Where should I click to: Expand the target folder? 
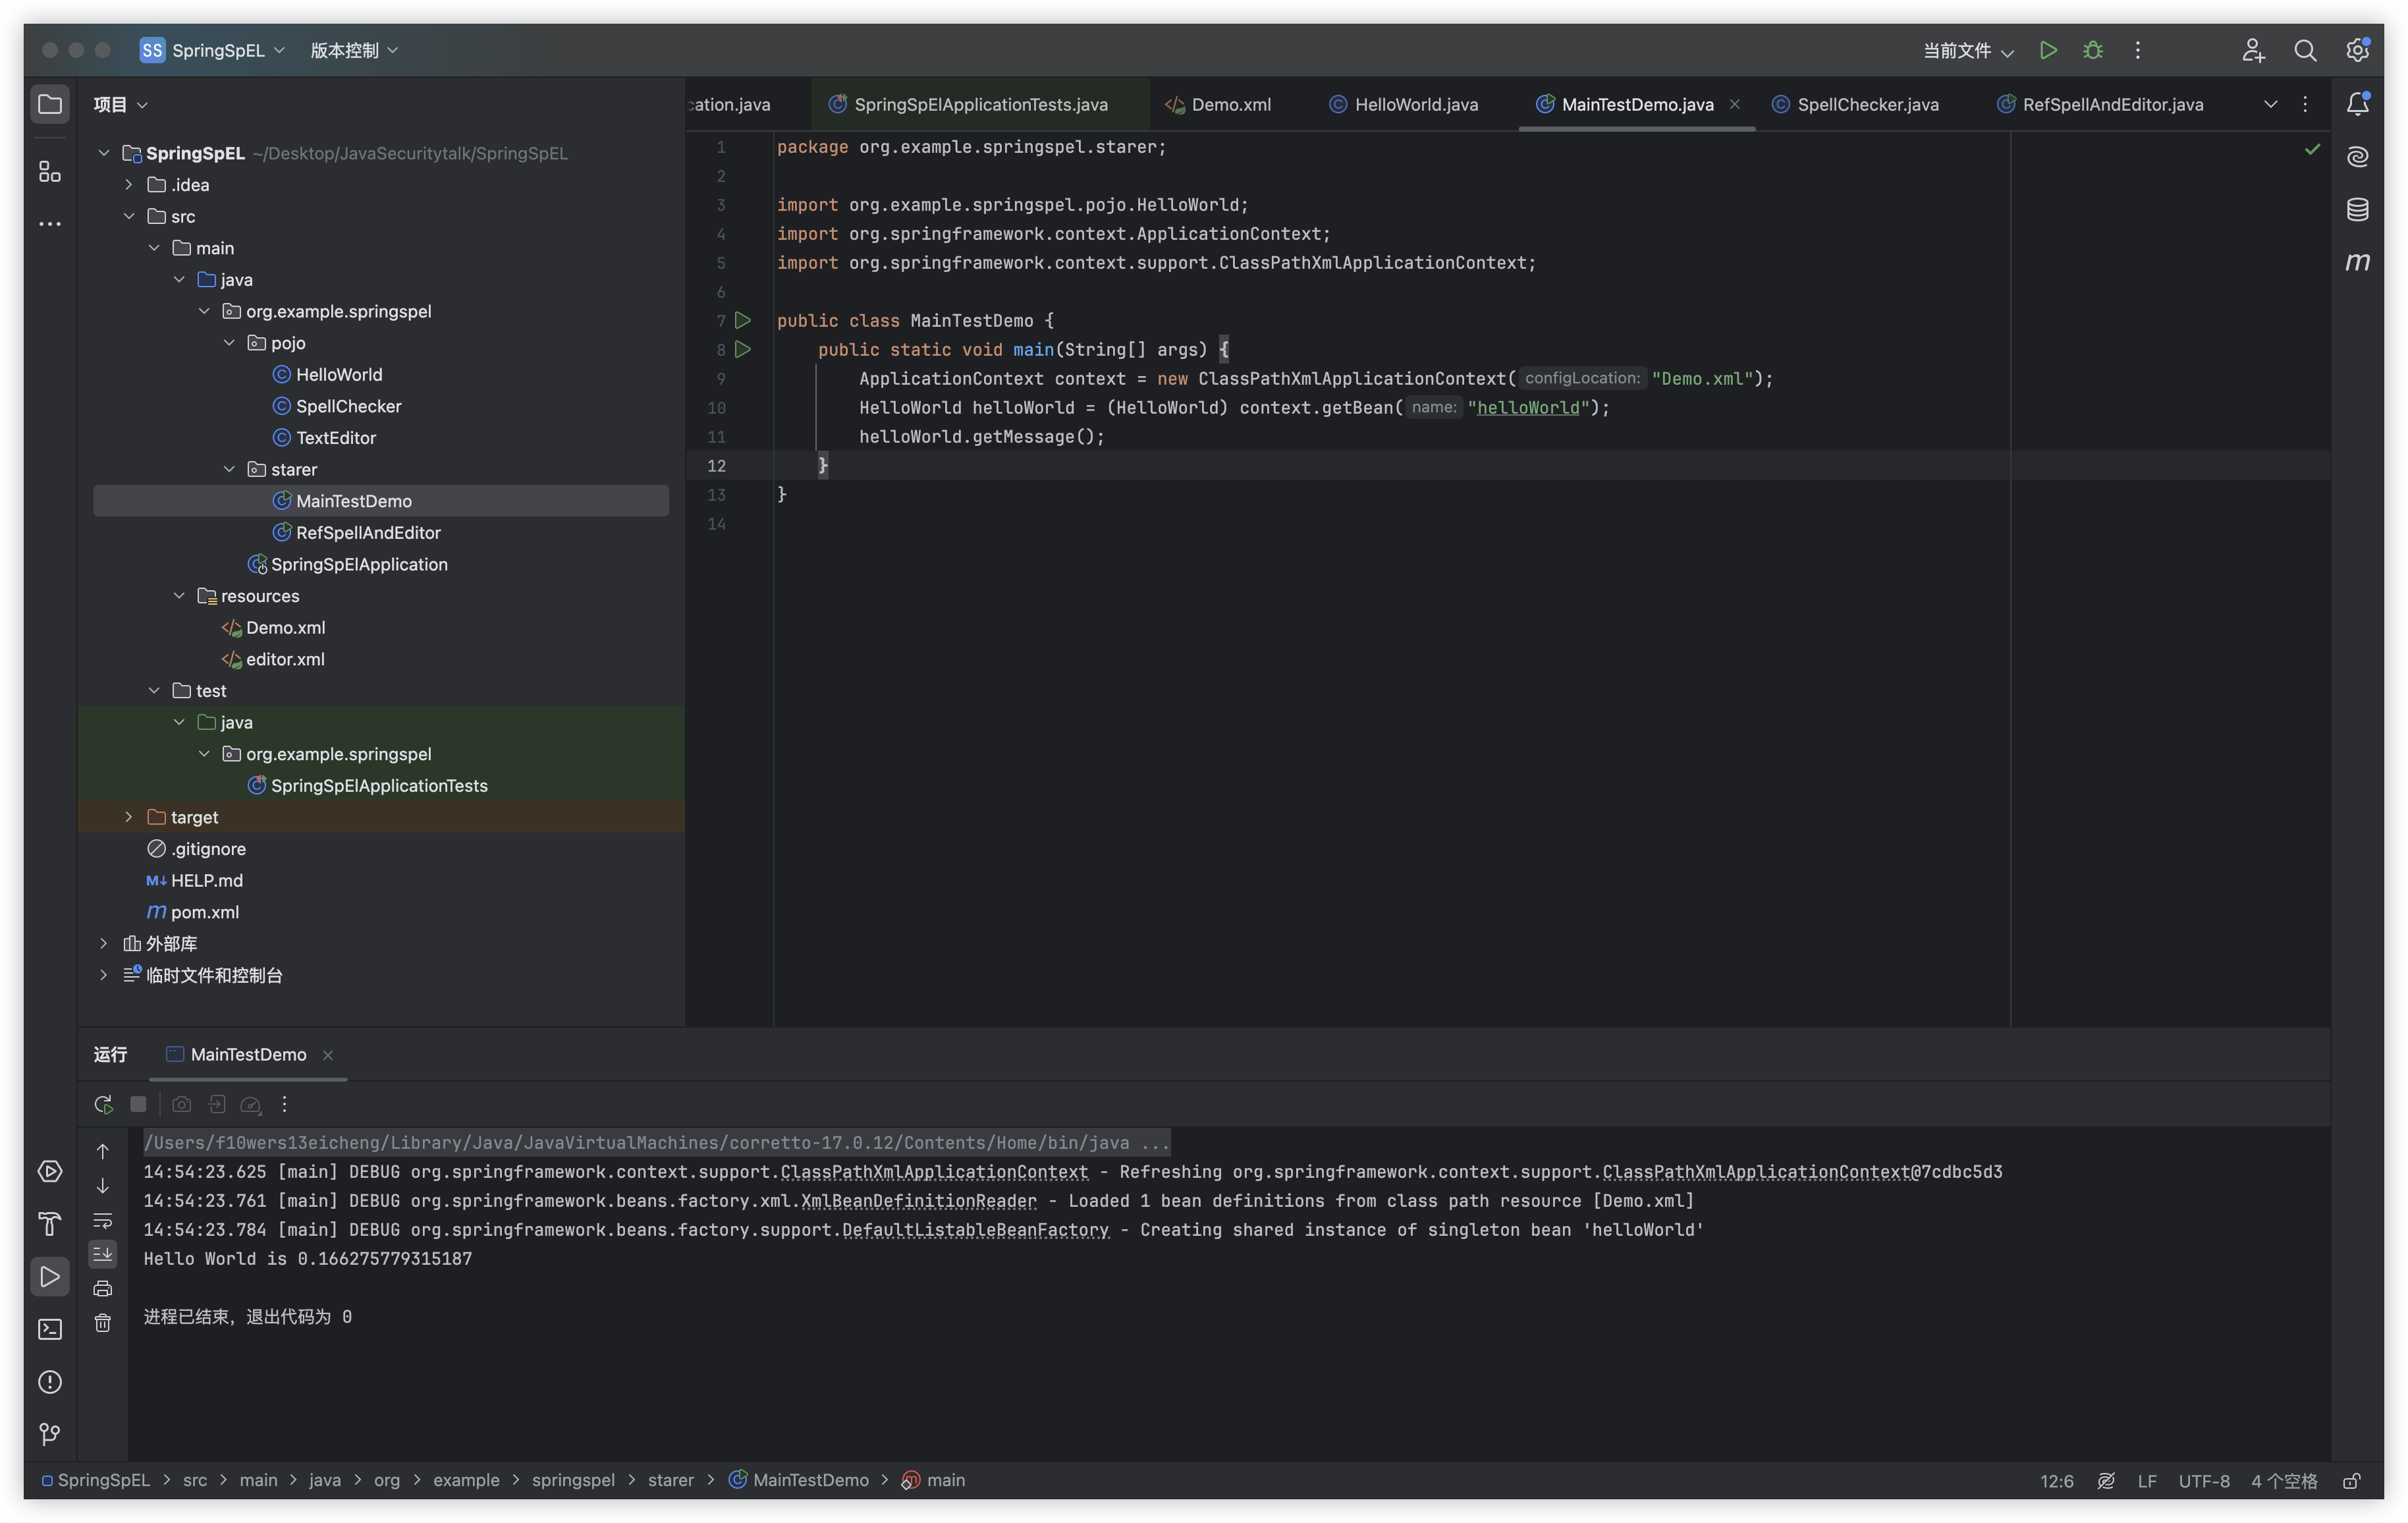point(128,817)
